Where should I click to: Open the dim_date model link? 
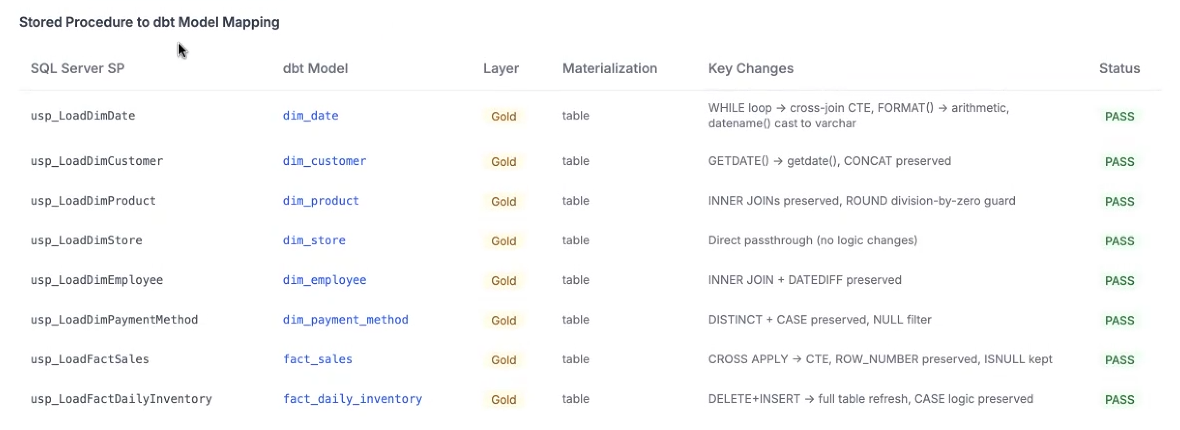[x=310, y=116]
